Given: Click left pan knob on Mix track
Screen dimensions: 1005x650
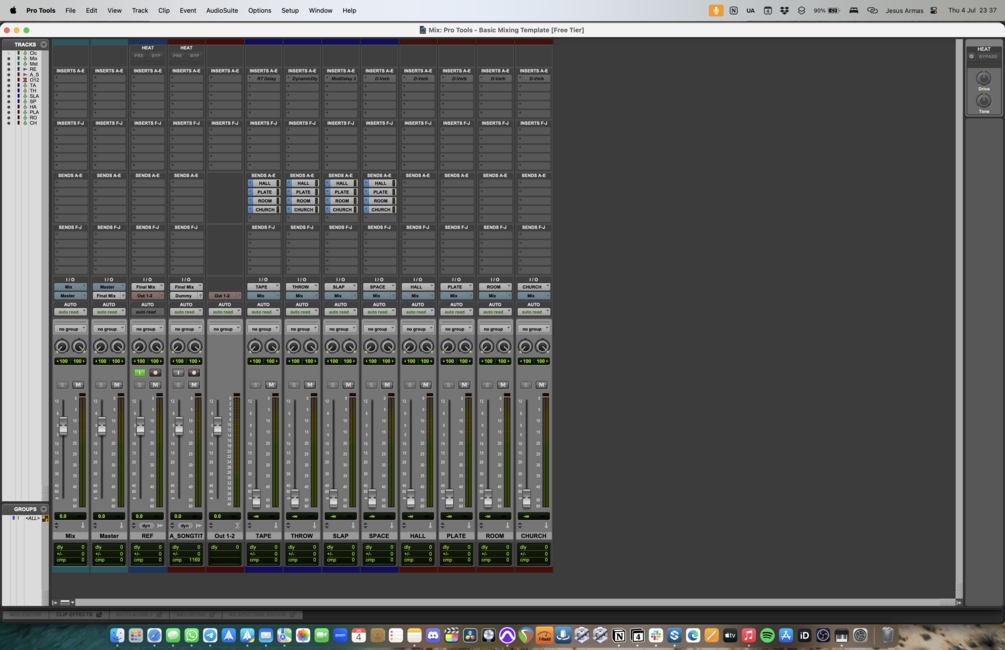Looking at the screenshot, I should click(62, 347).
